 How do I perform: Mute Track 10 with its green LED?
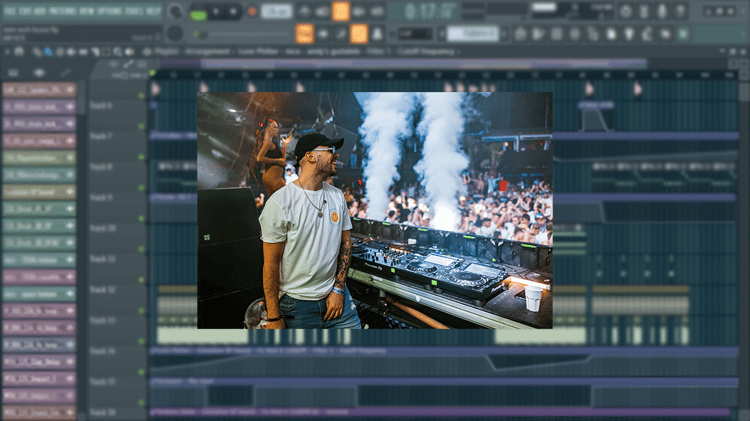pos(141,249)
